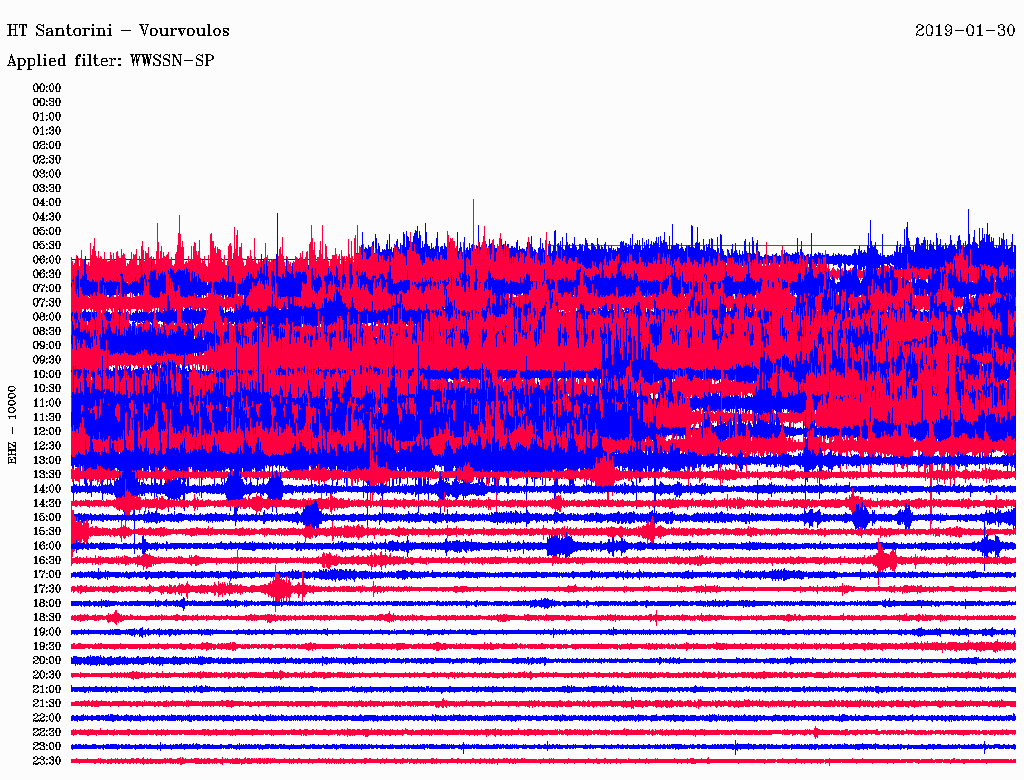Image resolution: width=1024 pixels, height=780 pixels.
Task: Click the 18:00 time label
Action: tap(47, 604)
